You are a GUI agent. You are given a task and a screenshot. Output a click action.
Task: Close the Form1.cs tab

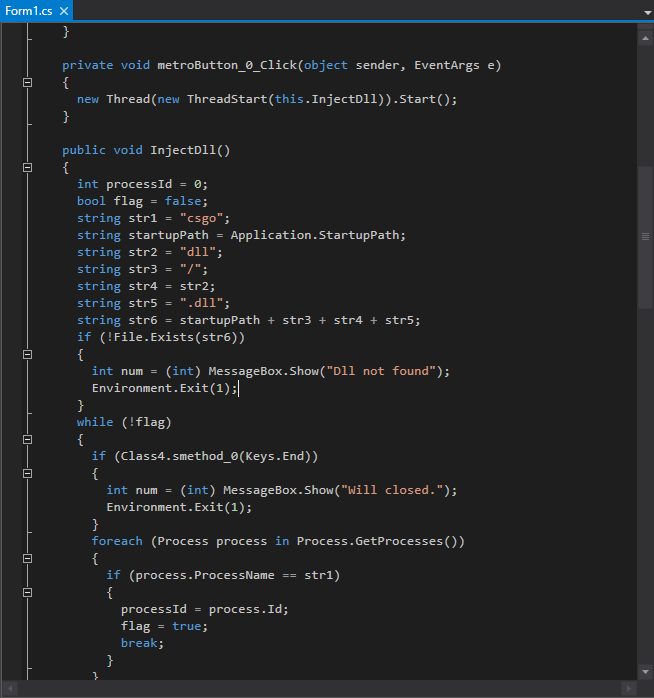point(64,11)
